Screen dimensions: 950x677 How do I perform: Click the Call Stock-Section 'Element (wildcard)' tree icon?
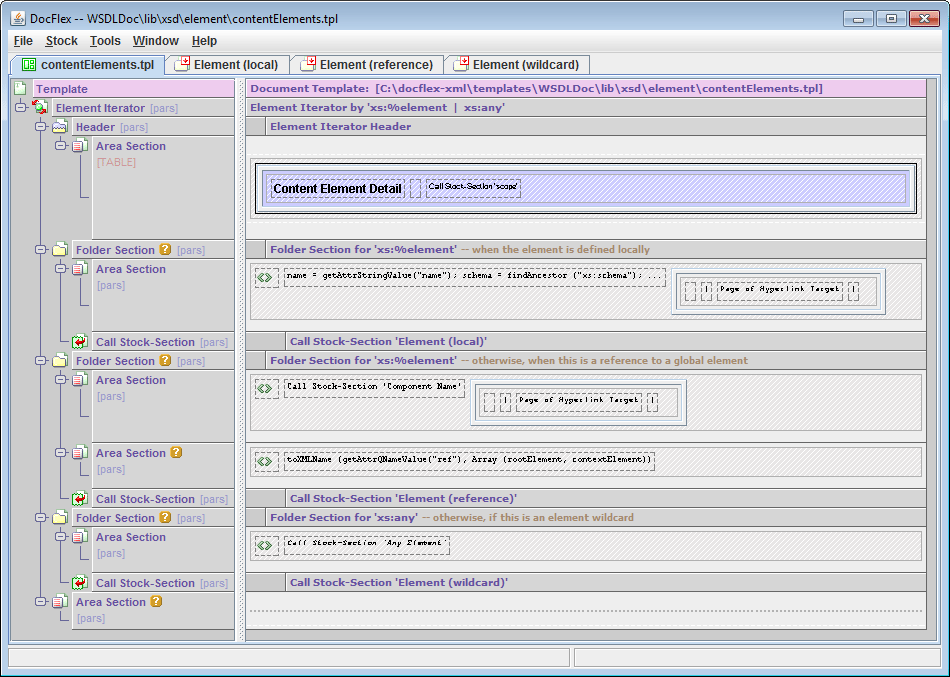(x=80, y=583)
